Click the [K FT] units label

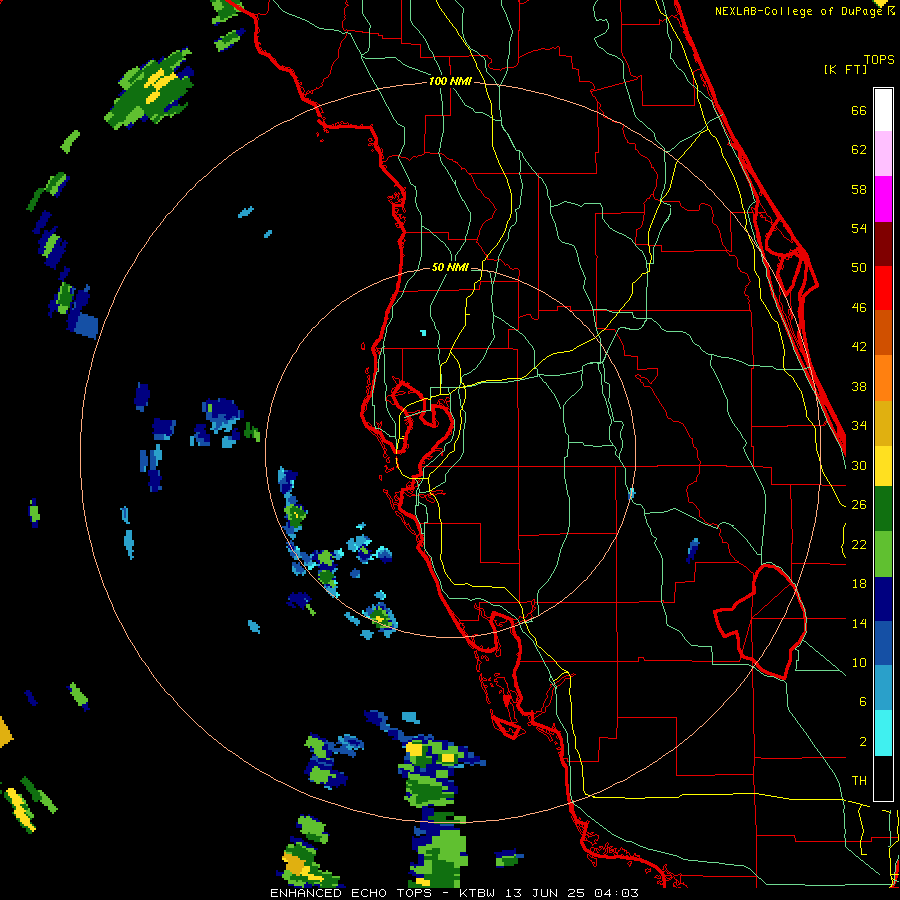pos(845,70)
